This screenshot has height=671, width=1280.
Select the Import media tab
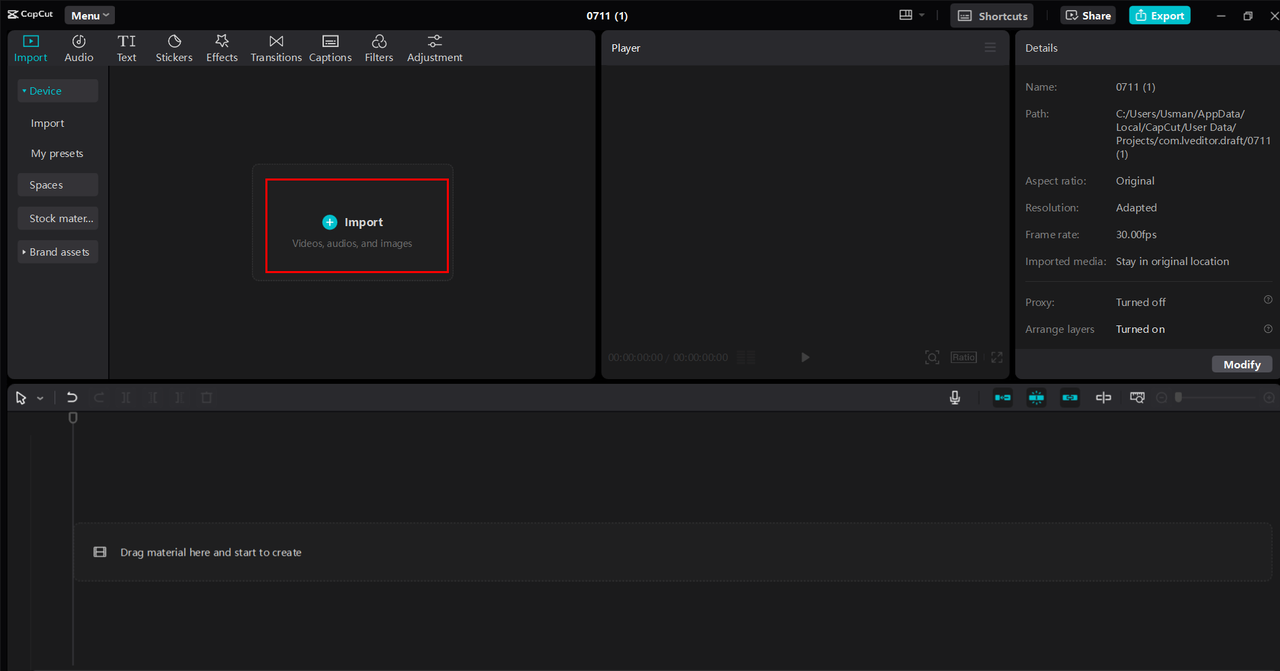(x=30, y=48)
